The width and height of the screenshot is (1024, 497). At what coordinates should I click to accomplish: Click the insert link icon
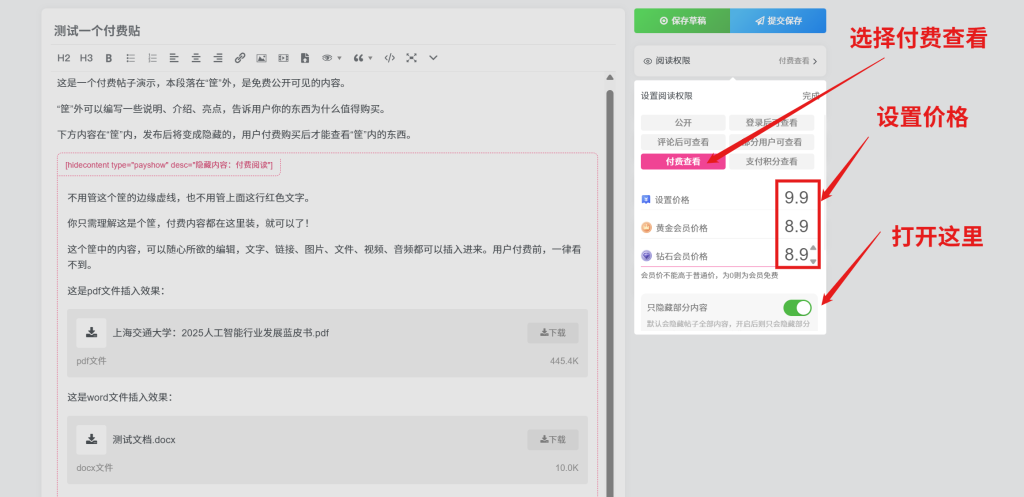point(239,58)
